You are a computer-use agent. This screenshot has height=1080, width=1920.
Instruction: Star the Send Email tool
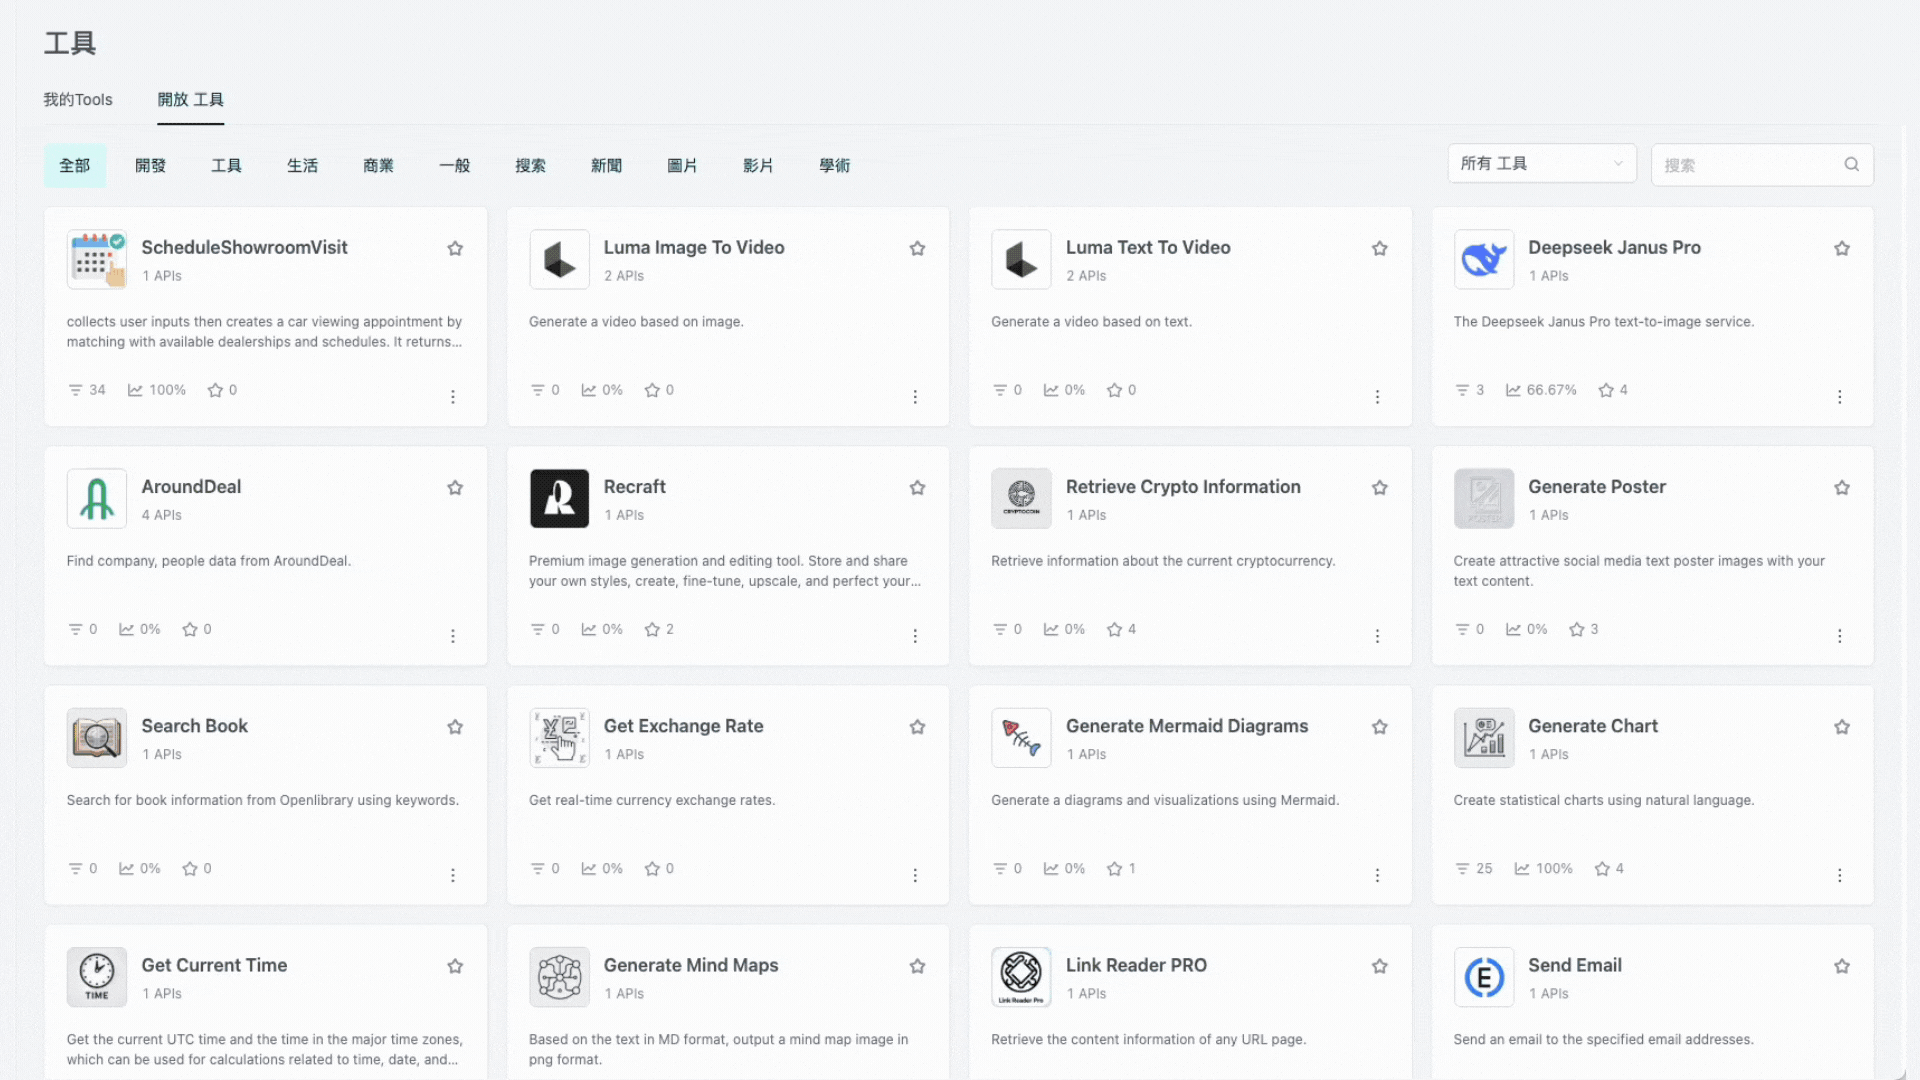pyautogui.click(x=1842, y=966)
